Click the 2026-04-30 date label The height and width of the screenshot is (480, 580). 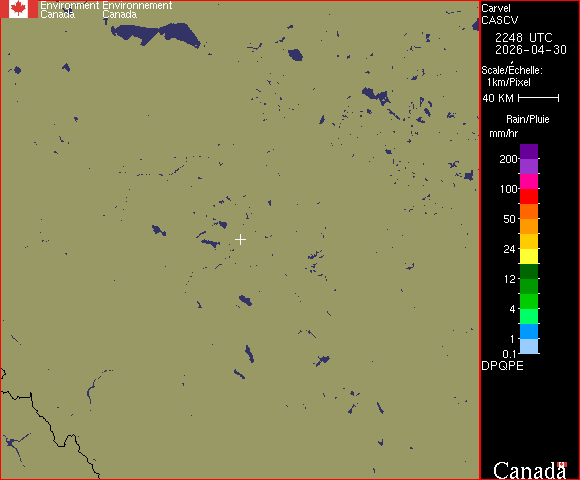pyautogui.click(x=531, y=50)
